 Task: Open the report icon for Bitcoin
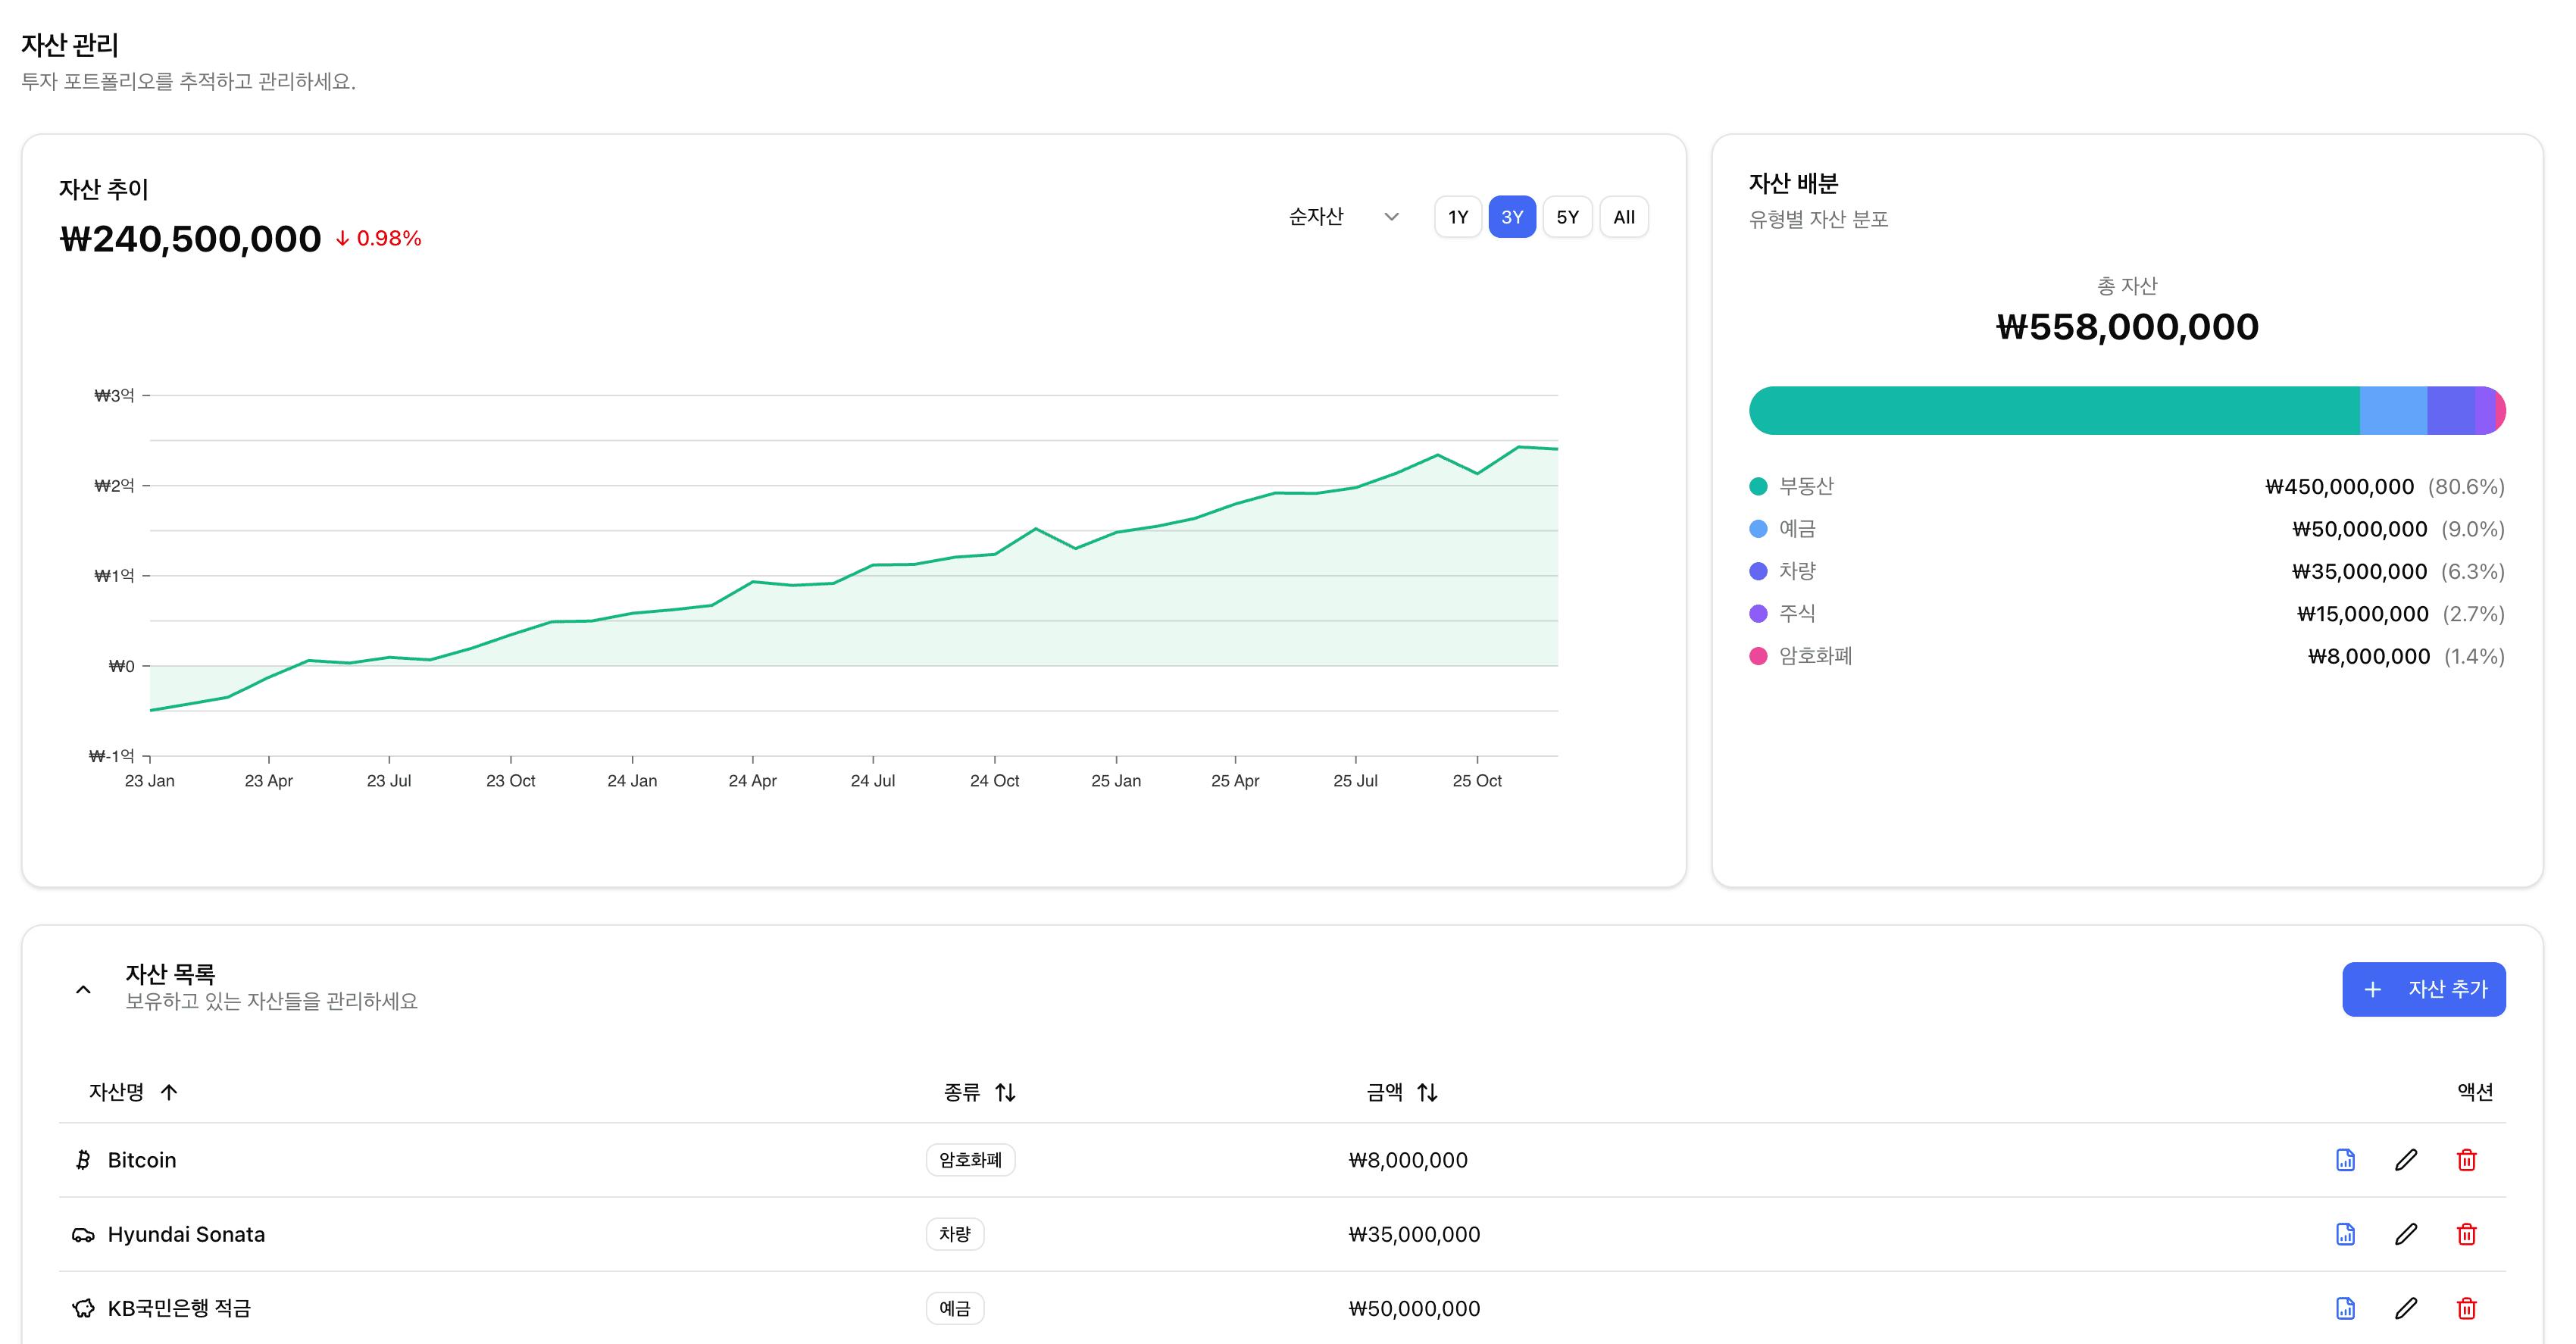(2344, 1160)
